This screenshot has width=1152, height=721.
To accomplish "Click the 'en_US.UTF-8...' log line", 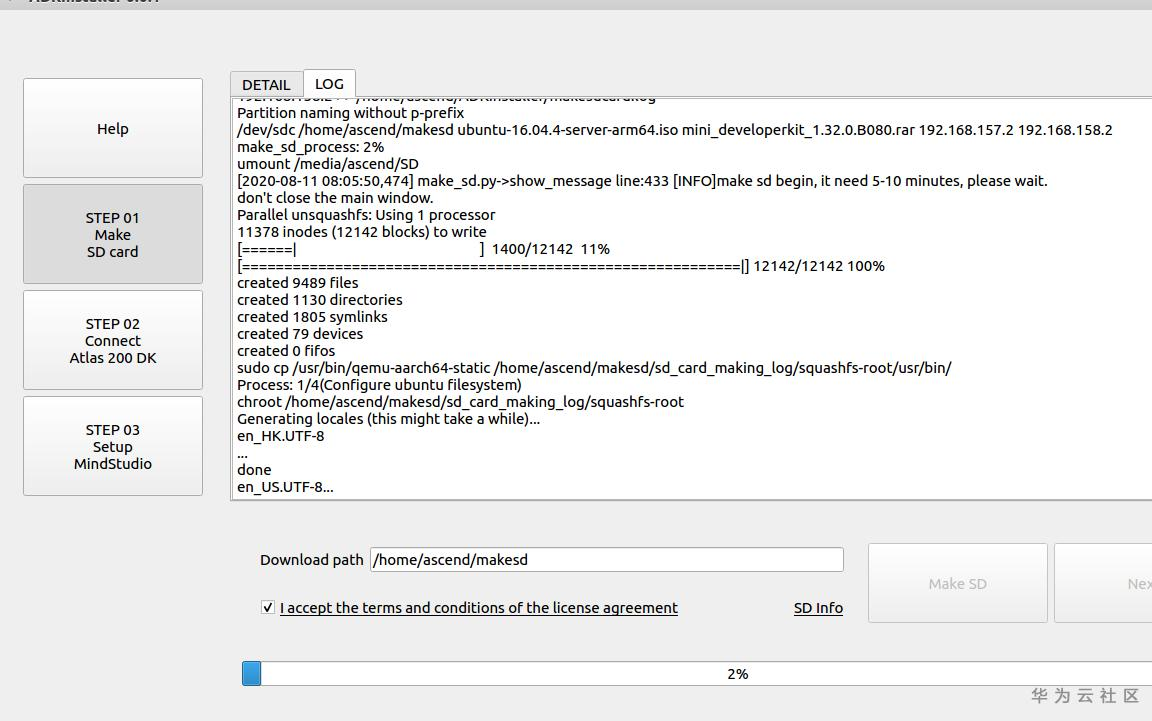I will click(285, 487).
